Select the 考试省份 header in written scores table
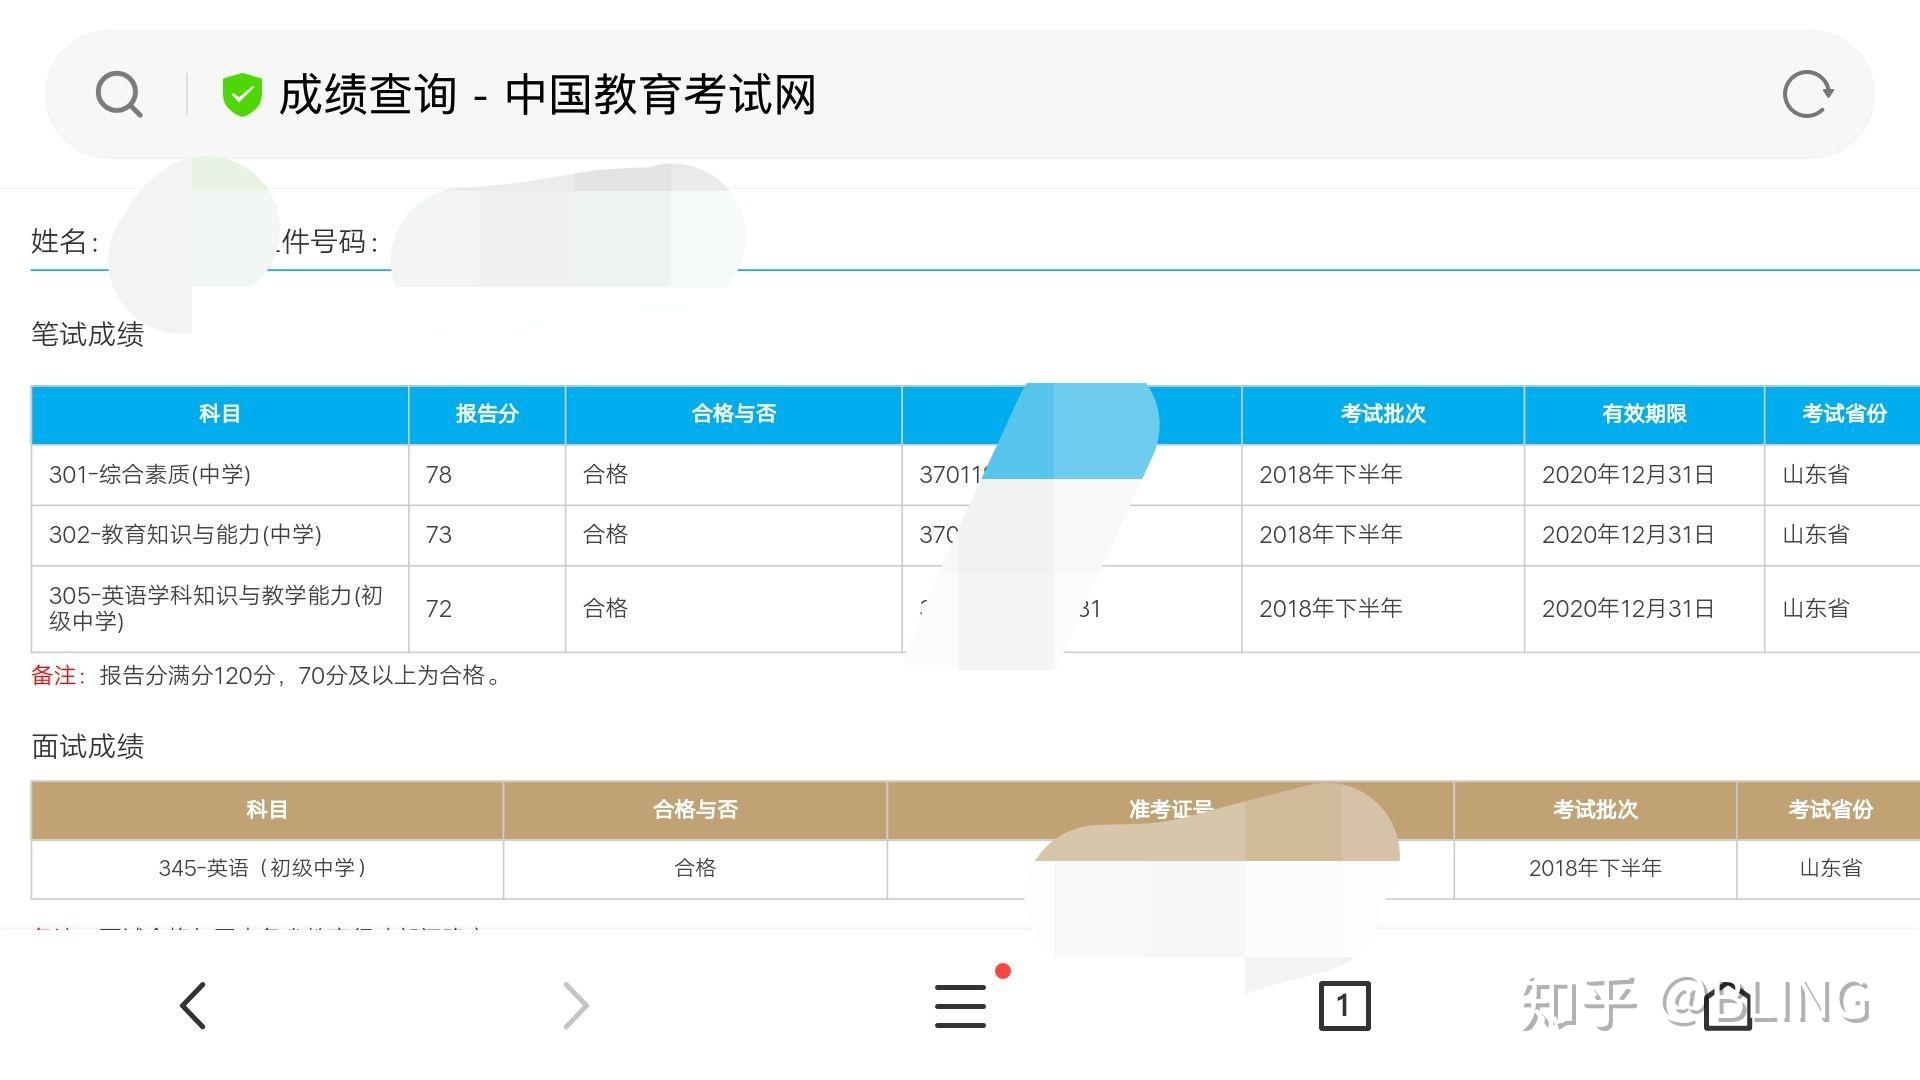Screen dimensions: 1920x1080 click(x=1844, y=414)
